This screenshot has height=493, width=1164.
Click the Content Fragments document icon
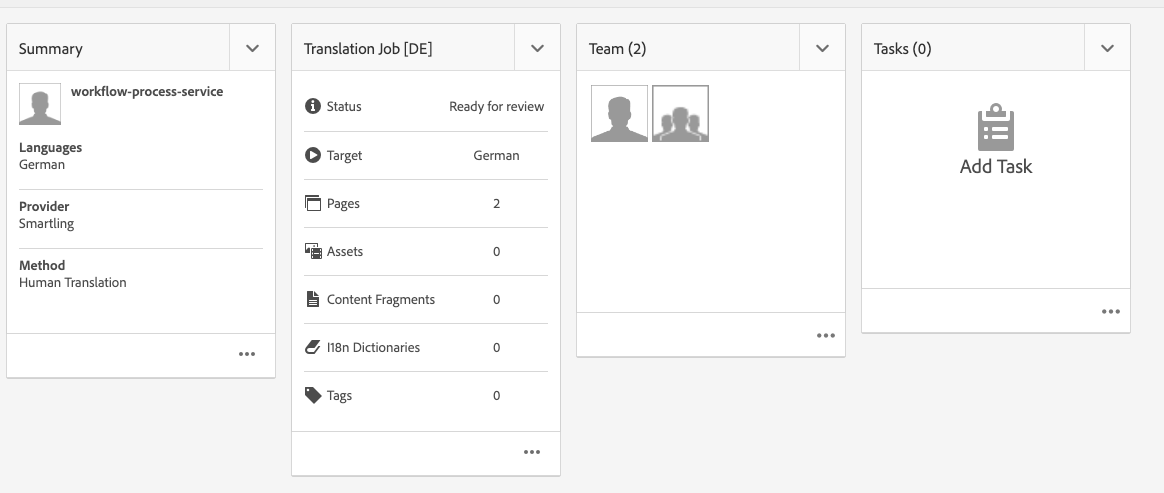coord(313,299)
